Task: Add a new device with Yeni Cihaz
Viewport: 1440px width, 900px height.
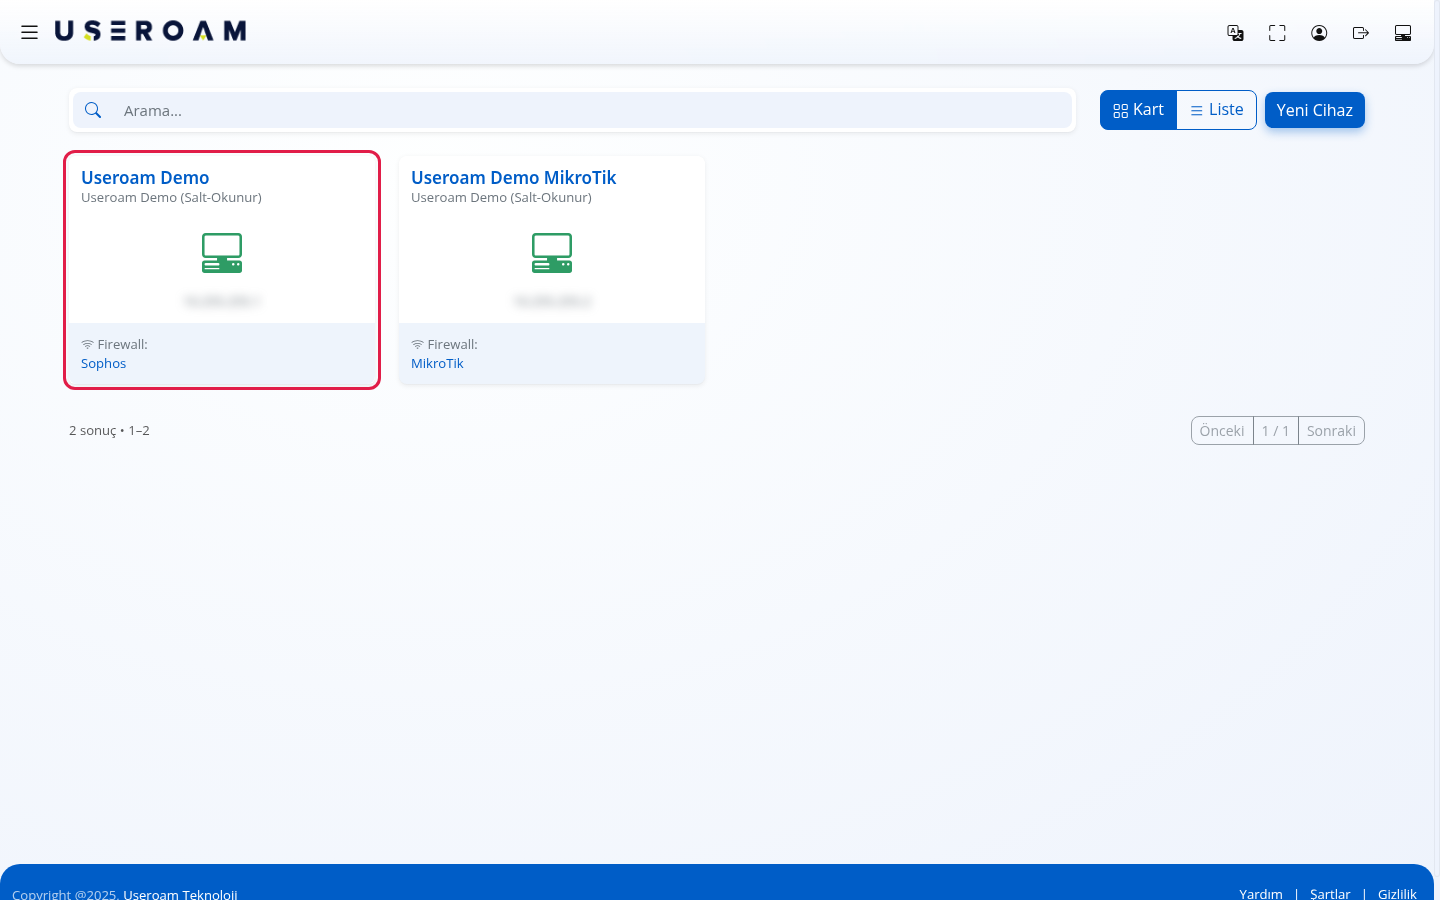Action: click(x=1314, y=110)
